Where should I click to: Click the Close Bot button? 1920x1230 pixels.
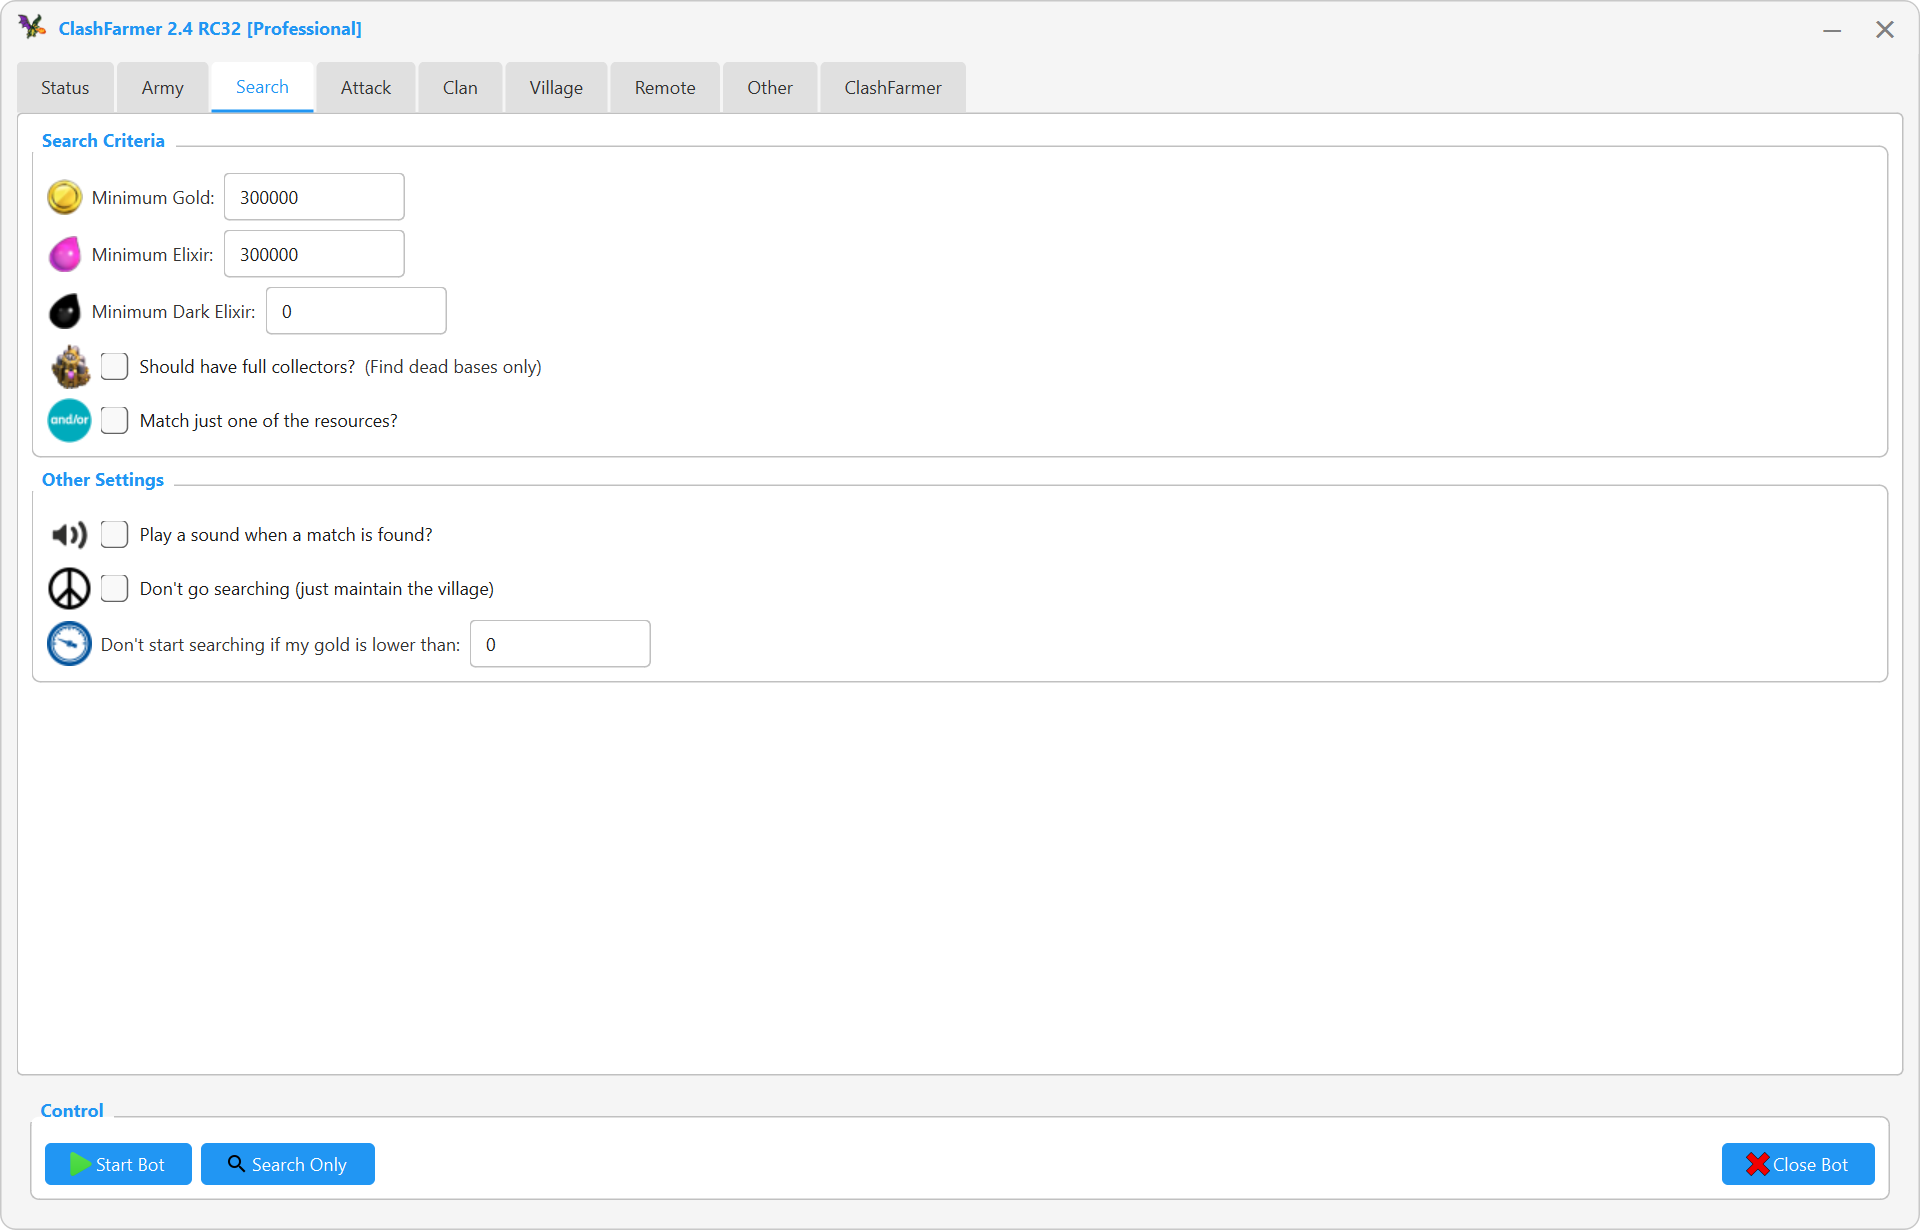tap(1798, 1164)
